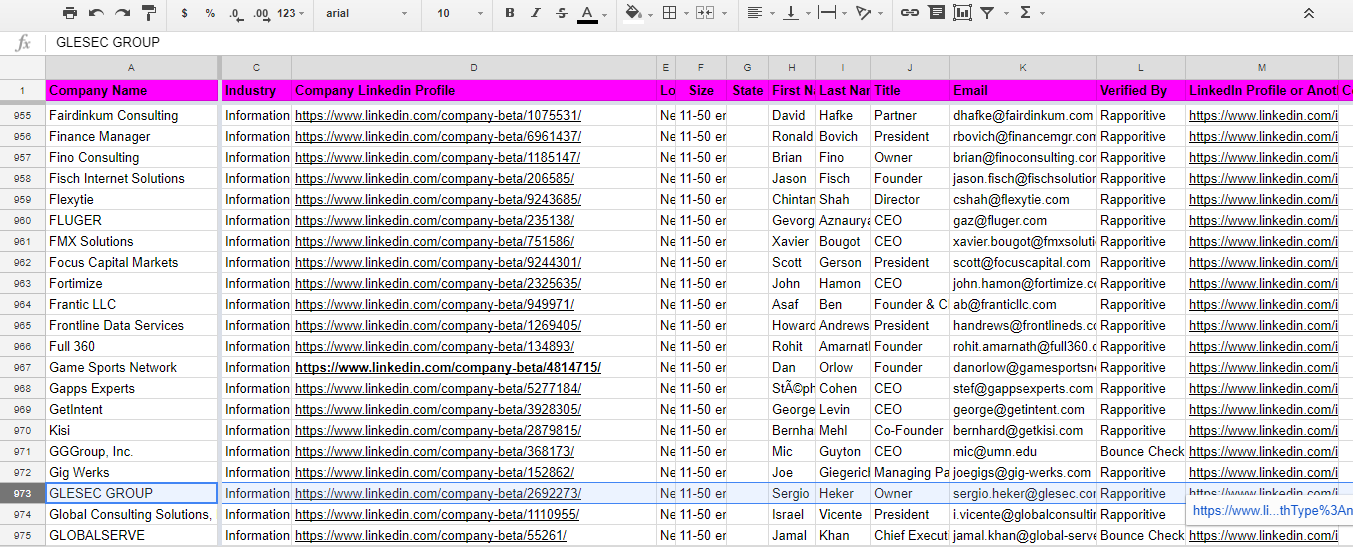Select the GLESEC GROUP cell
This screenshot has height=547, width=1353.
coord(131,493)
